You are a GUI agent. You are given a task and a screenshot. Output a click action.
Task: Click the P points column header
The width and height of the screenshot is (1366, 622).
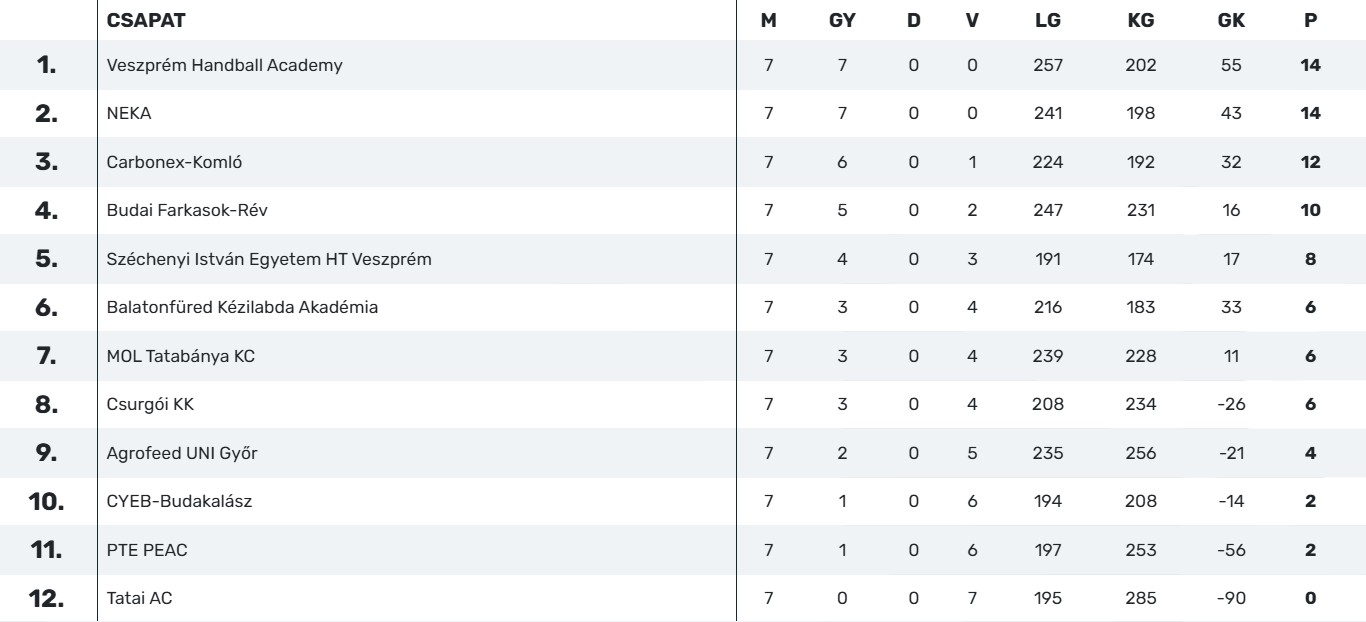(x=1311, y=20)
